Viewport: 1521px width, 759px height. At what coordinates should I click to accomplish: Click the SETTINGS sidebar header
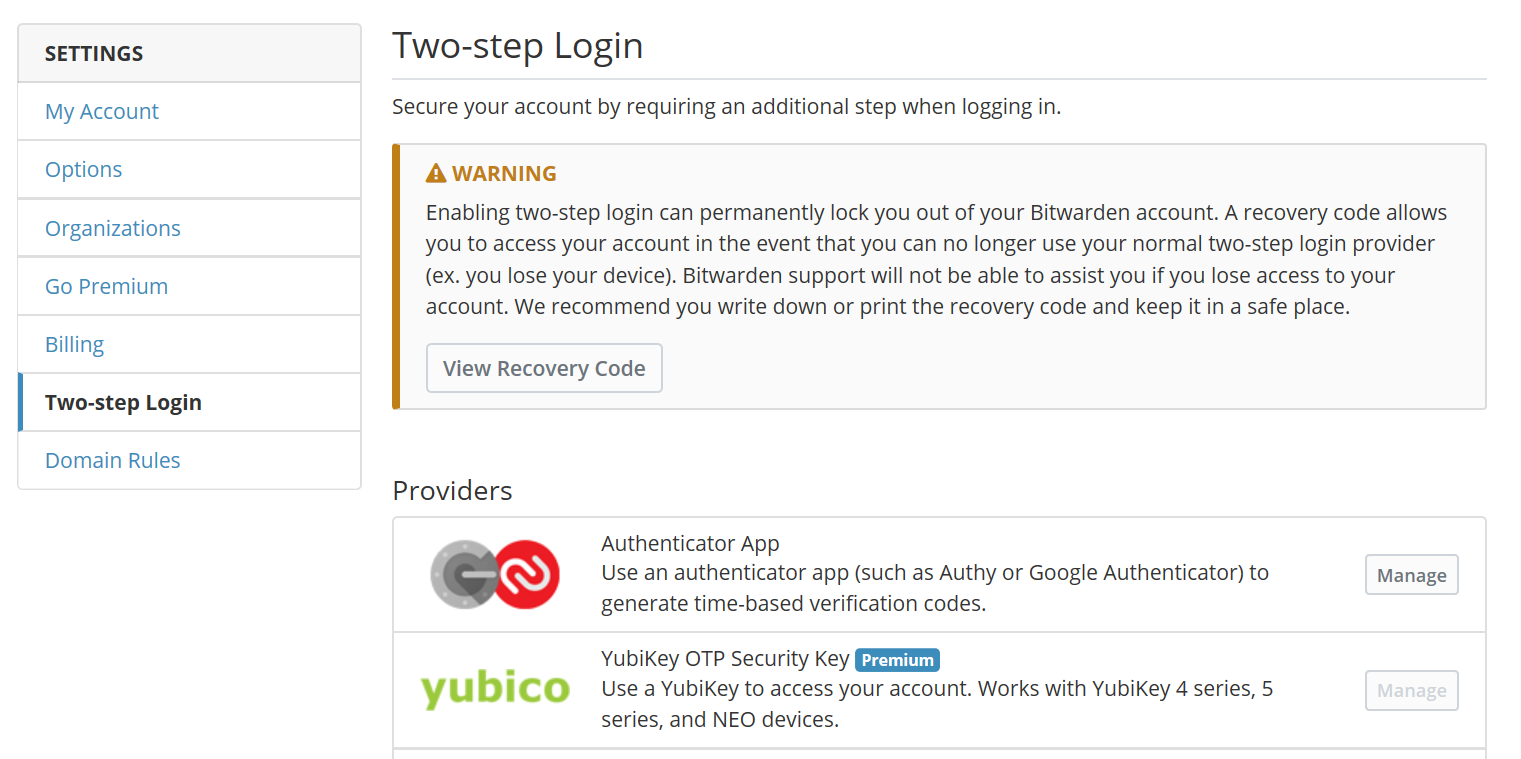(94, 54)
